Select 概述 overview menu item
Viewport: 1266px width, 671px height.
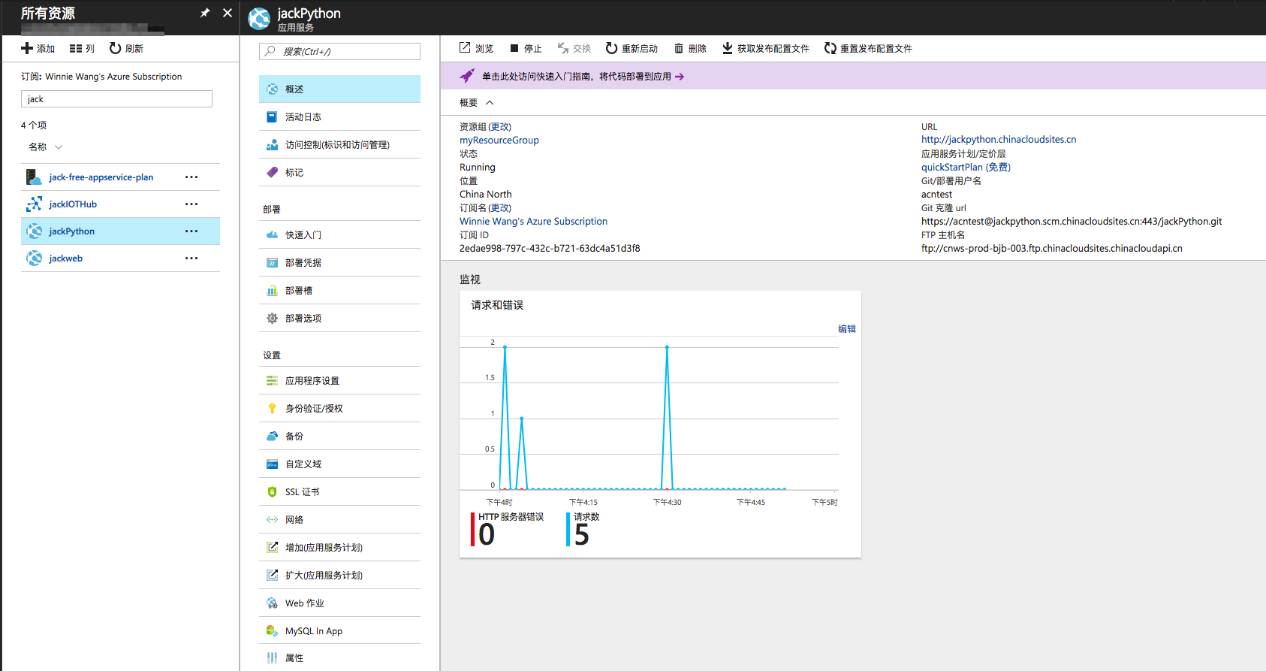coord(340,89)
